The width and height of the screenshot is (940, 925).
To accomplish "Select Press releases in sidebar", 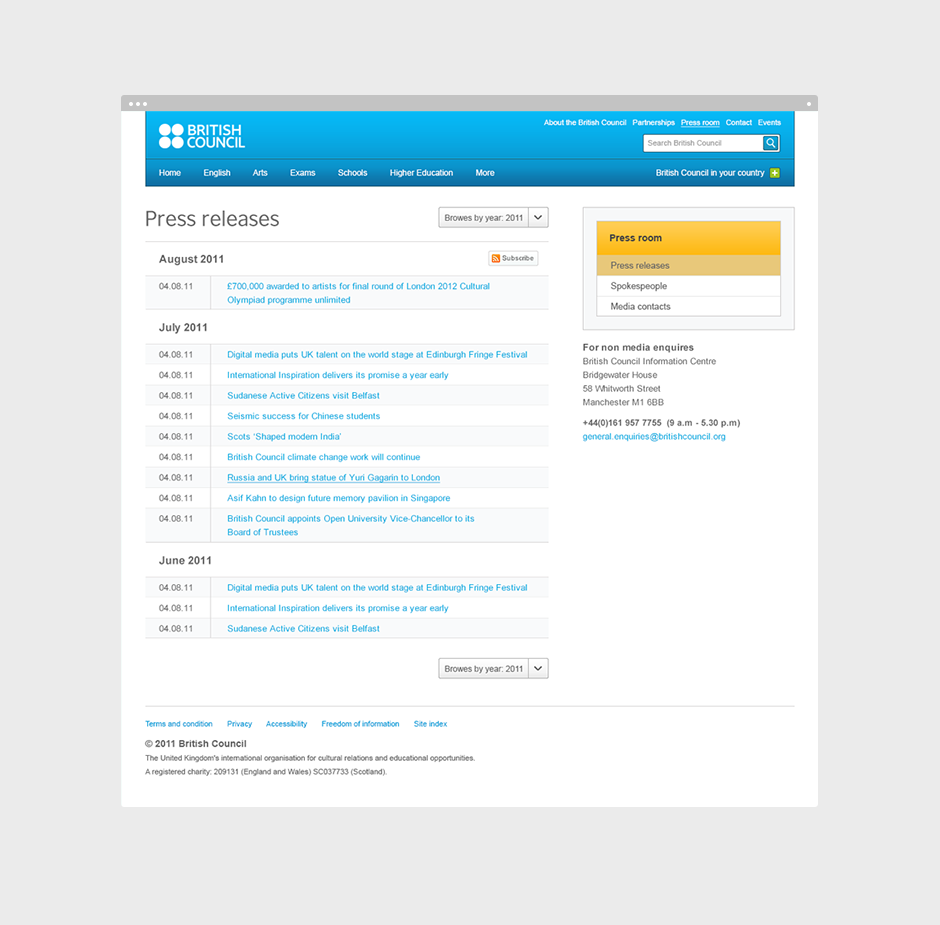I will [x=640, y=265].
